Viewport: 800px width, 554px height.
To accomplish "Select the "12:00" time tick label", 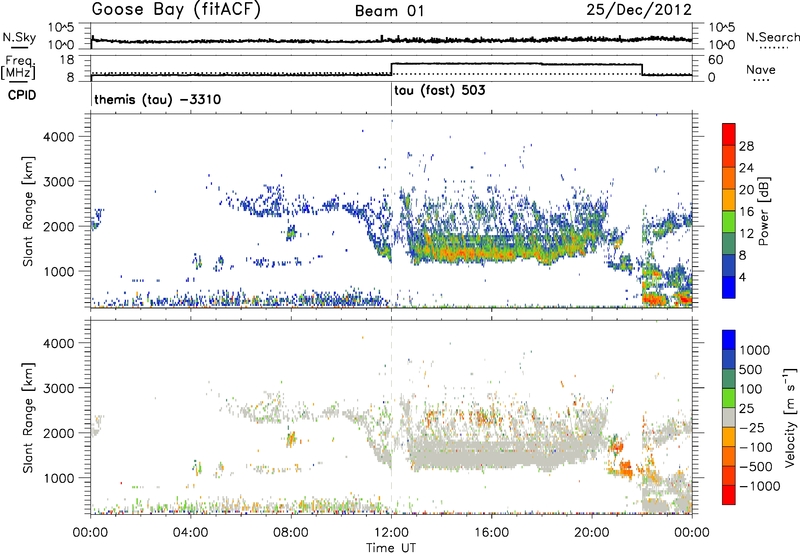I will click(x=391, y=533).
